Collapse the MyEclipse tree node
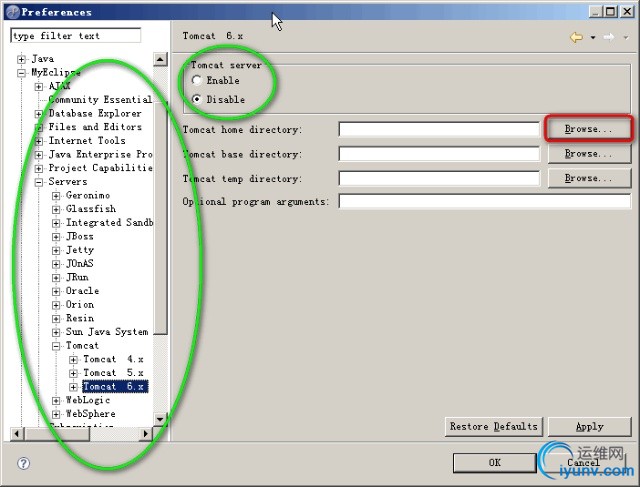Viewport: 640px width, 487px height. pos(22,73)
